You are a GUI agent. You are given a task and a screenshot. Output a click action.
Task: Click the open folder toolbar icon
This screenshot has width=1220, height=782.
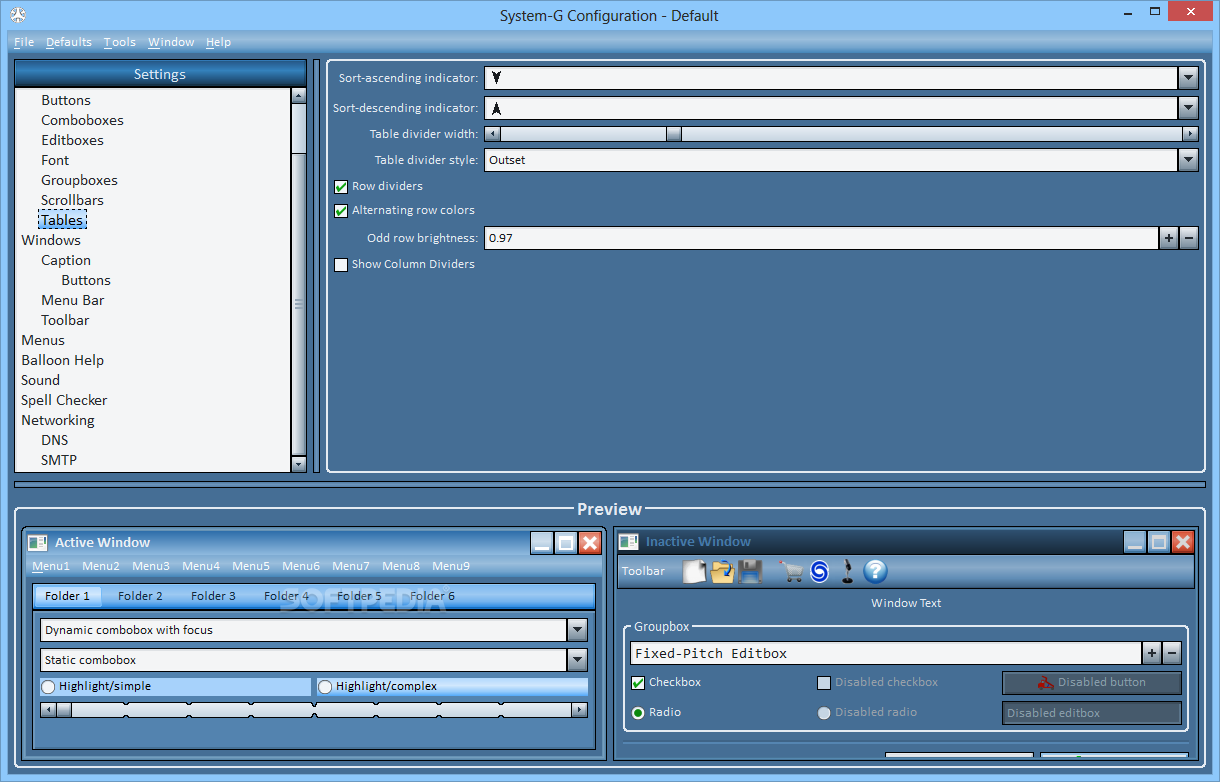pyautogui.click(x=722, y=571)
